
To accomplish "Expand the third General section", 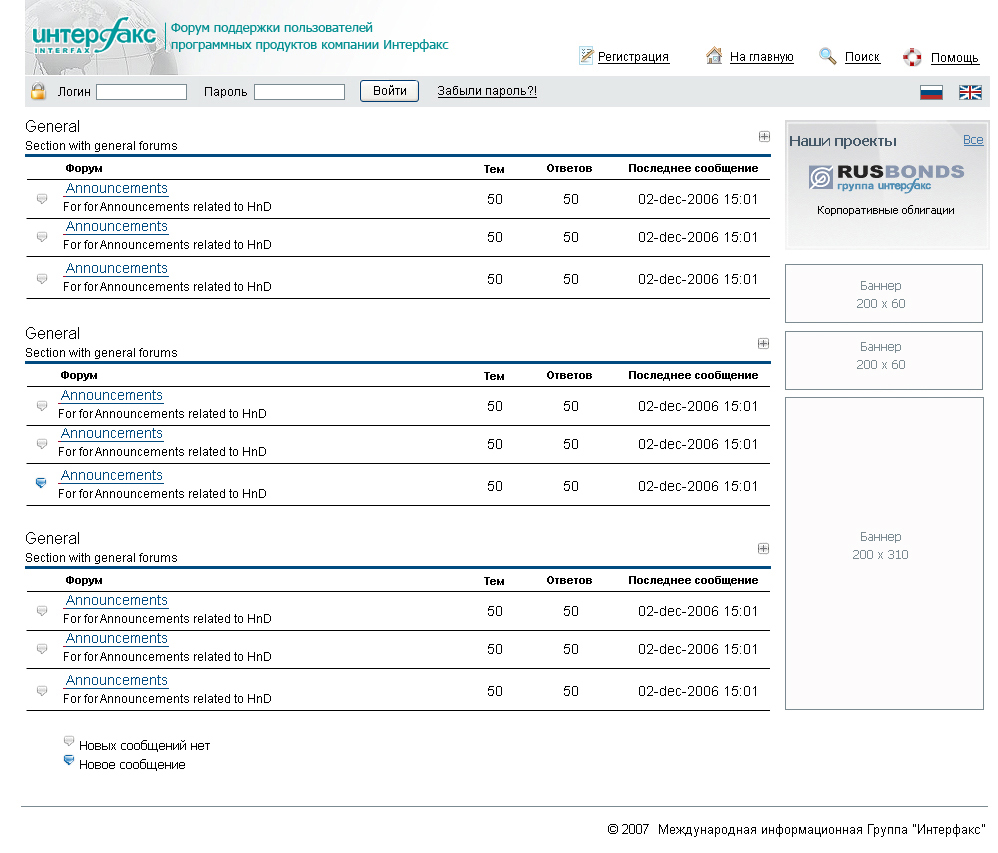I will pos(764,548).
